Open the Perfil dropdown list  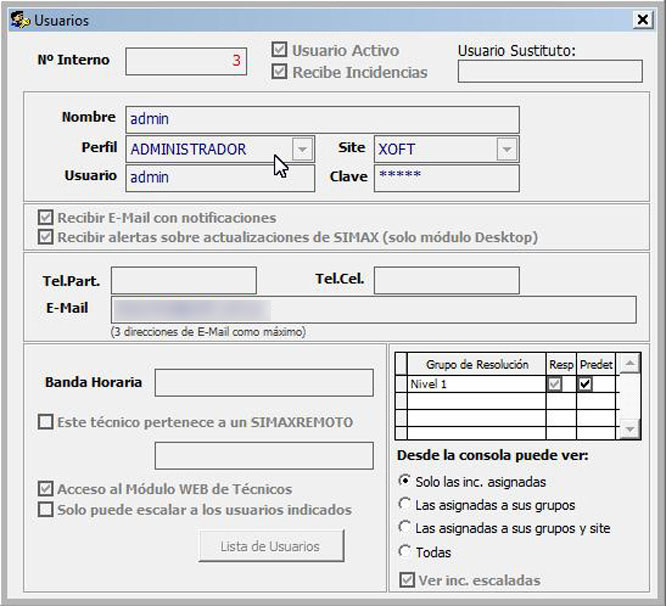coord(302,149)
